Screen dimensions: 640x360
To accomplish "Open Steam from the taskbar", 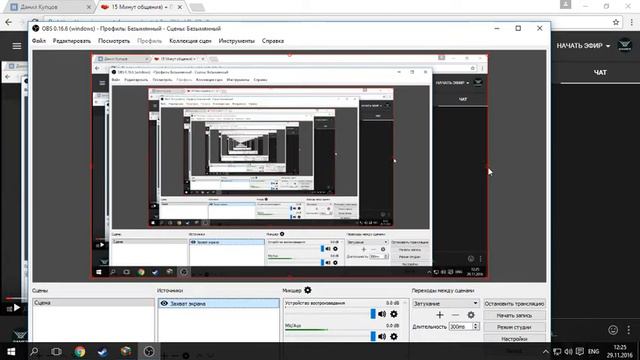I will (x=103, y=351).
